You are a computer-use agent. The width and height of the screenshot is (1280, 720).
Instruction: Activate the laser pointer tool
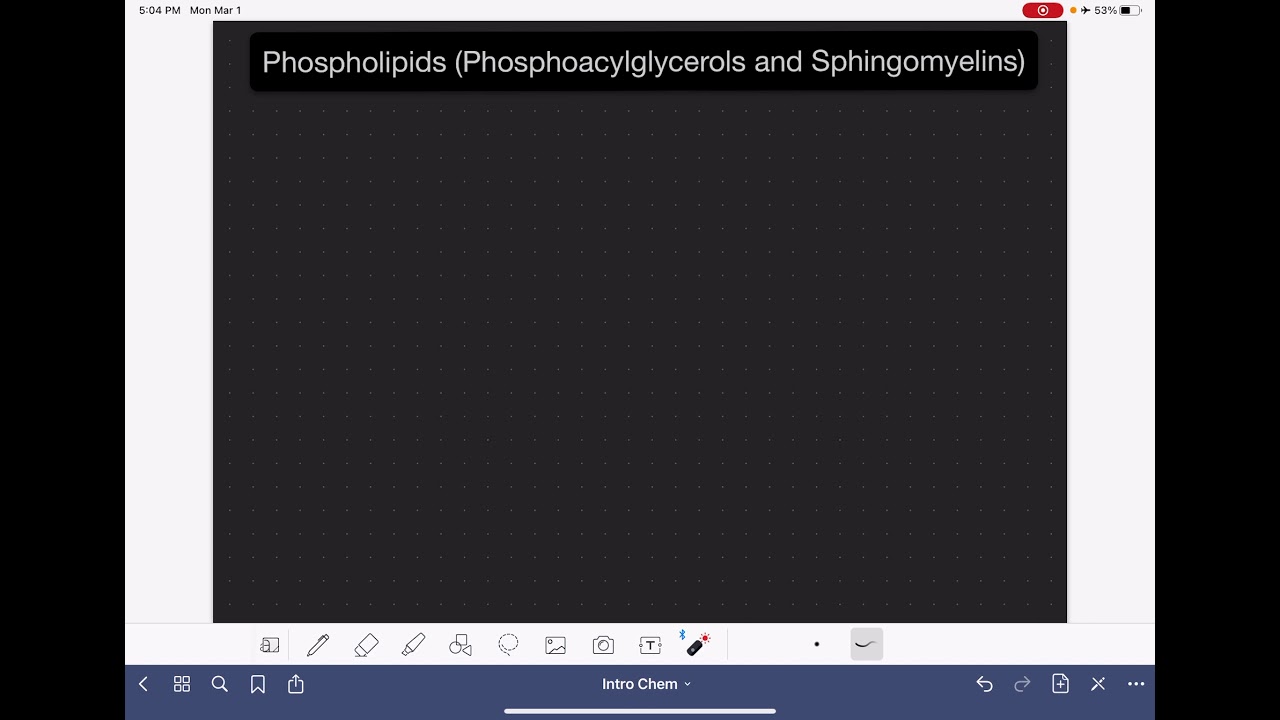[x=698, y=644]
